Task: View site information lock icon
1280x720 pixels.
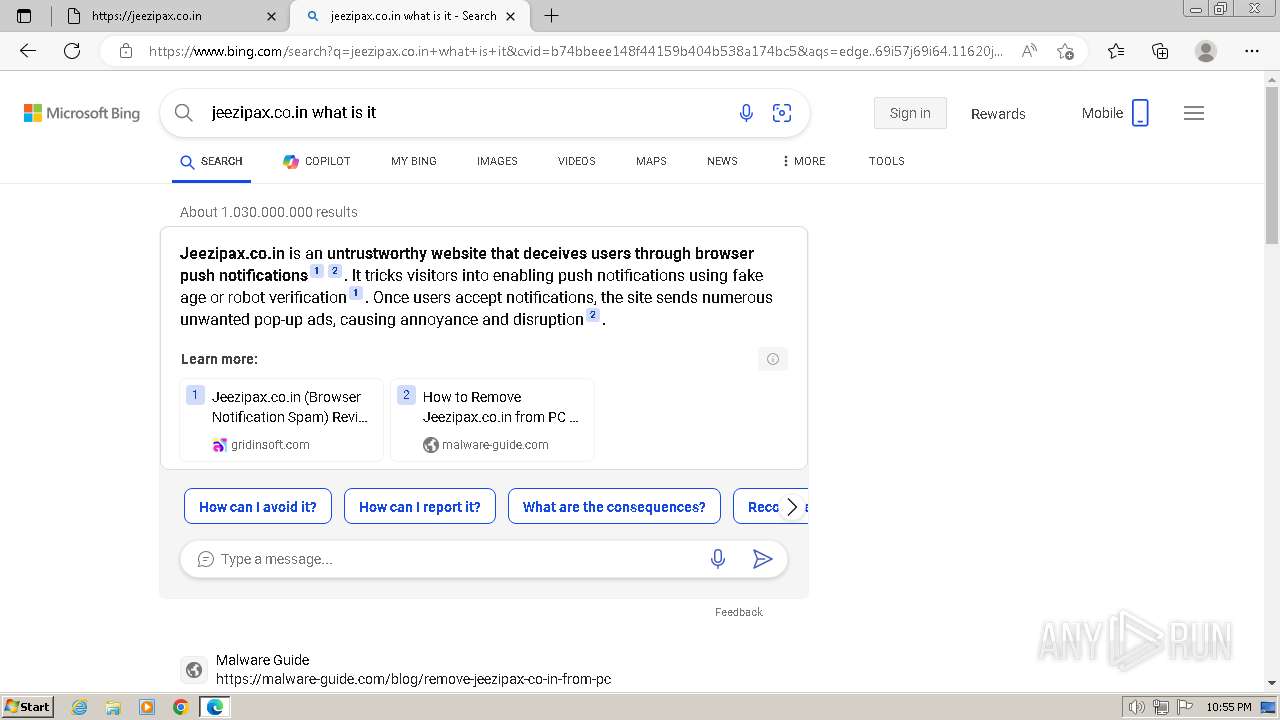Action: [x=126, y=51]
